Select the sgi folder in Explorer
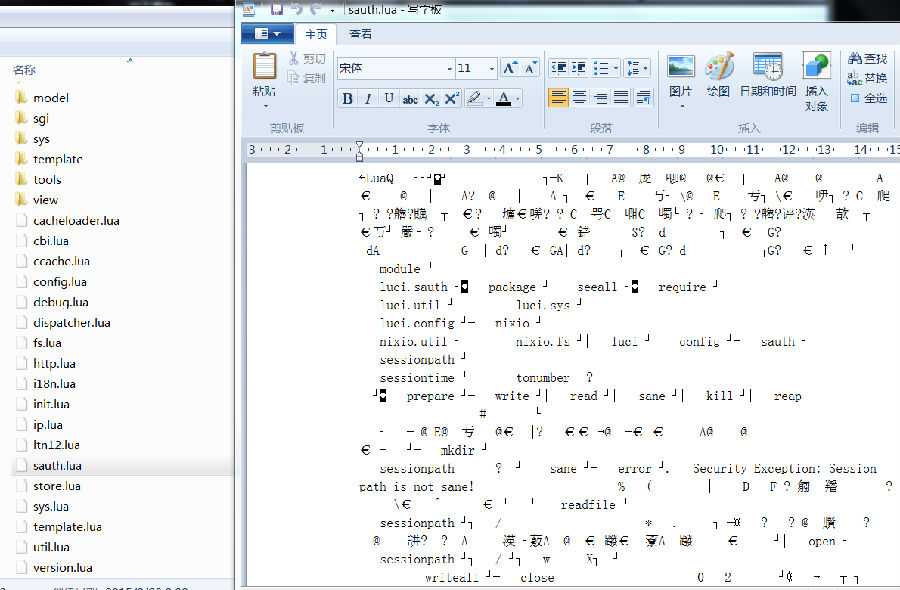Viewport: 900px width, 590px height. point(40,118)
